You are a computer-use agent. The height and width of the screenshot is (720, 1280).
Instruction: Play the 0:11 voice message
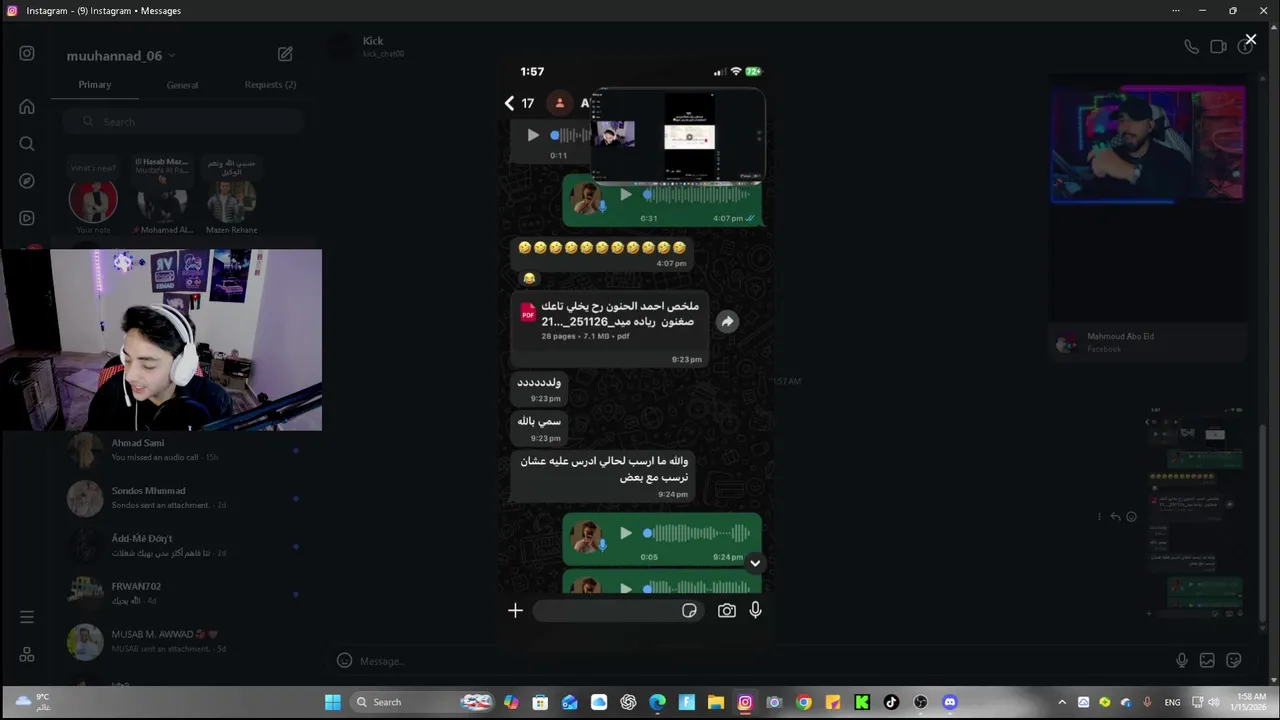tap(533, 135)
